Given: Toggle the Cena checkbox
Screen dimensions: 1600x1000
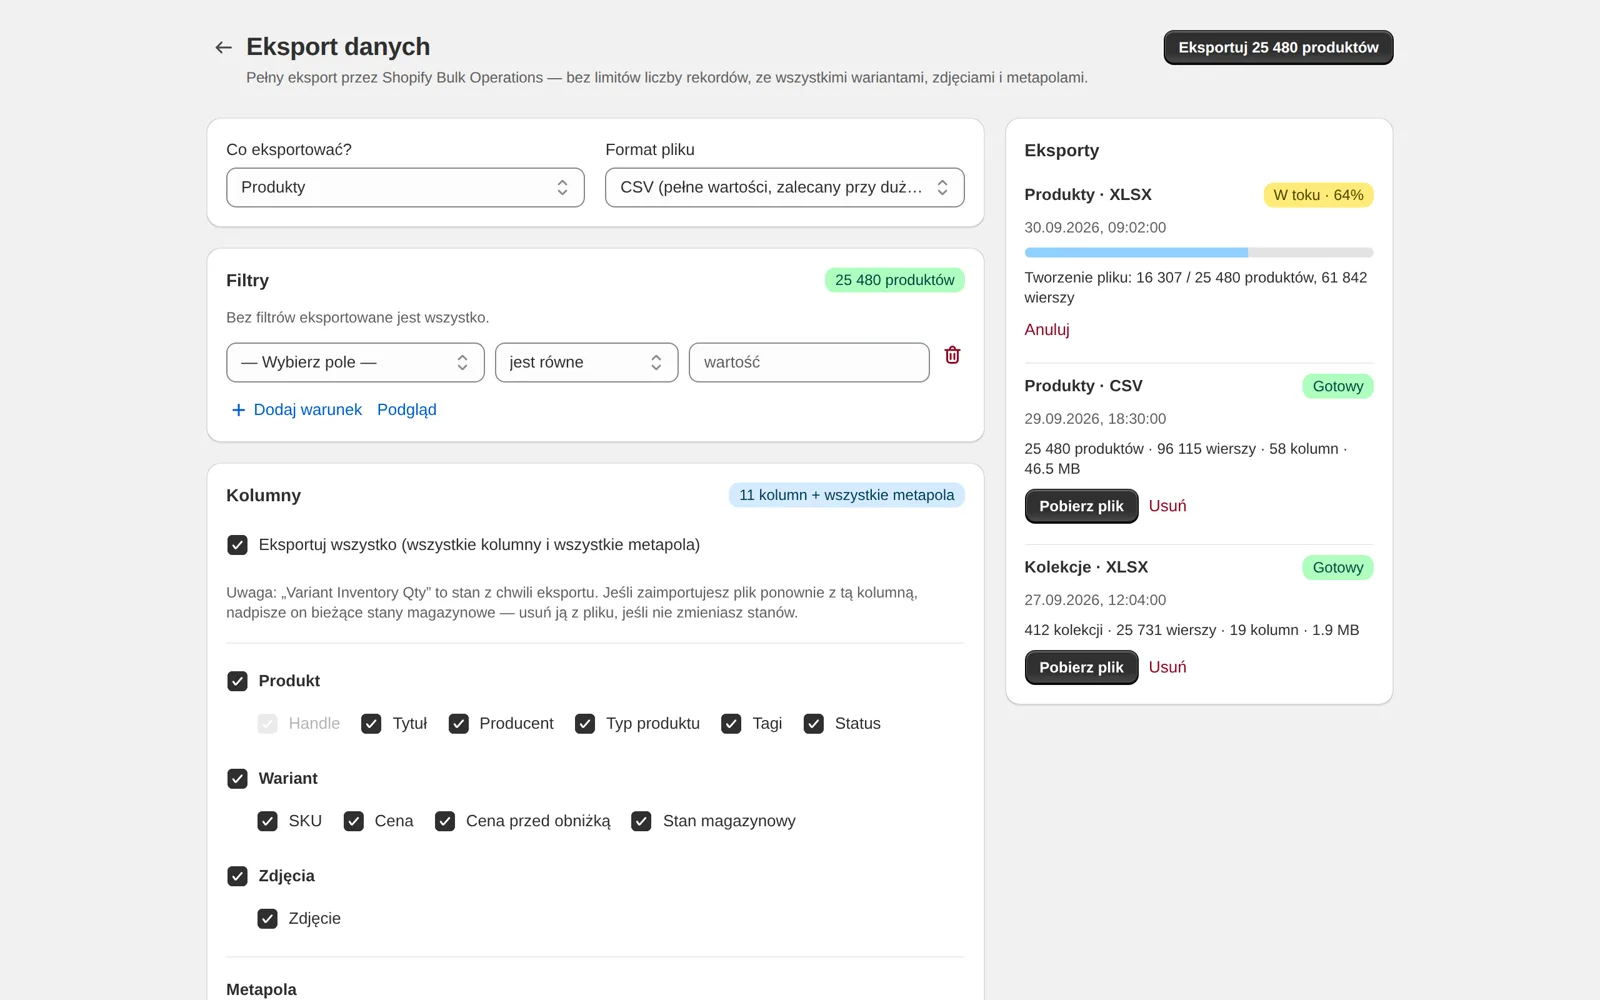Looking at the screenshot, I should tap(353, 821).
